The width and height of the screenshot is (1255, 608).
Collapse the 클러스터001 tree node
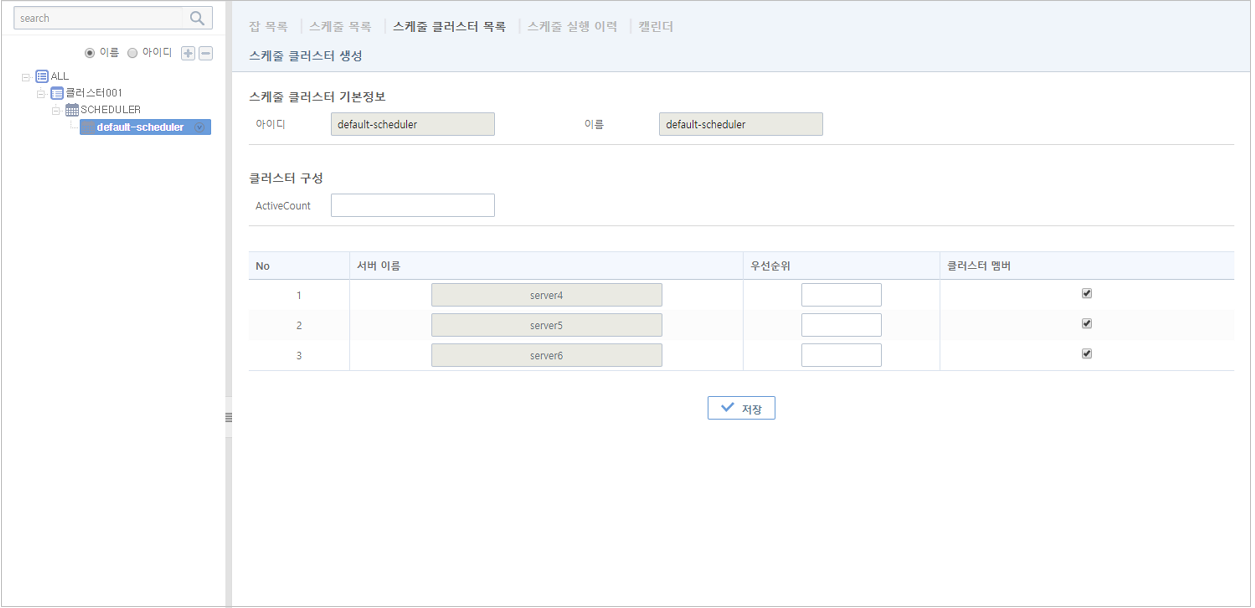tap(42, 93)
